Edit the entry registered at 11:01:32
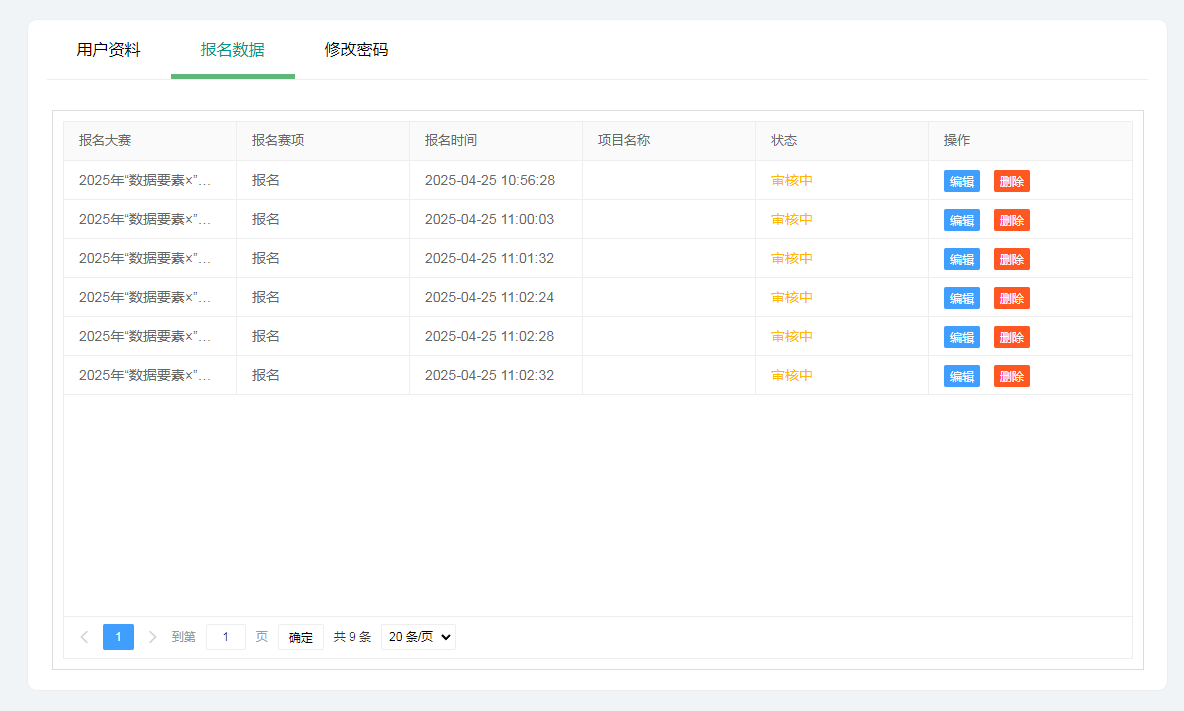The width and height of the screenshot is (1184, 711). click(961, 260)
